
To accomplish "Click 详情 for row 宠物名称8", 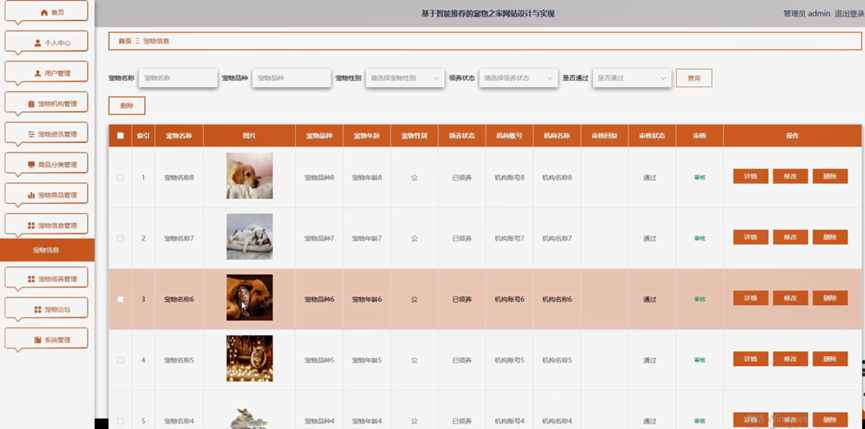I will pyautogui.click(x=750, y=176).
